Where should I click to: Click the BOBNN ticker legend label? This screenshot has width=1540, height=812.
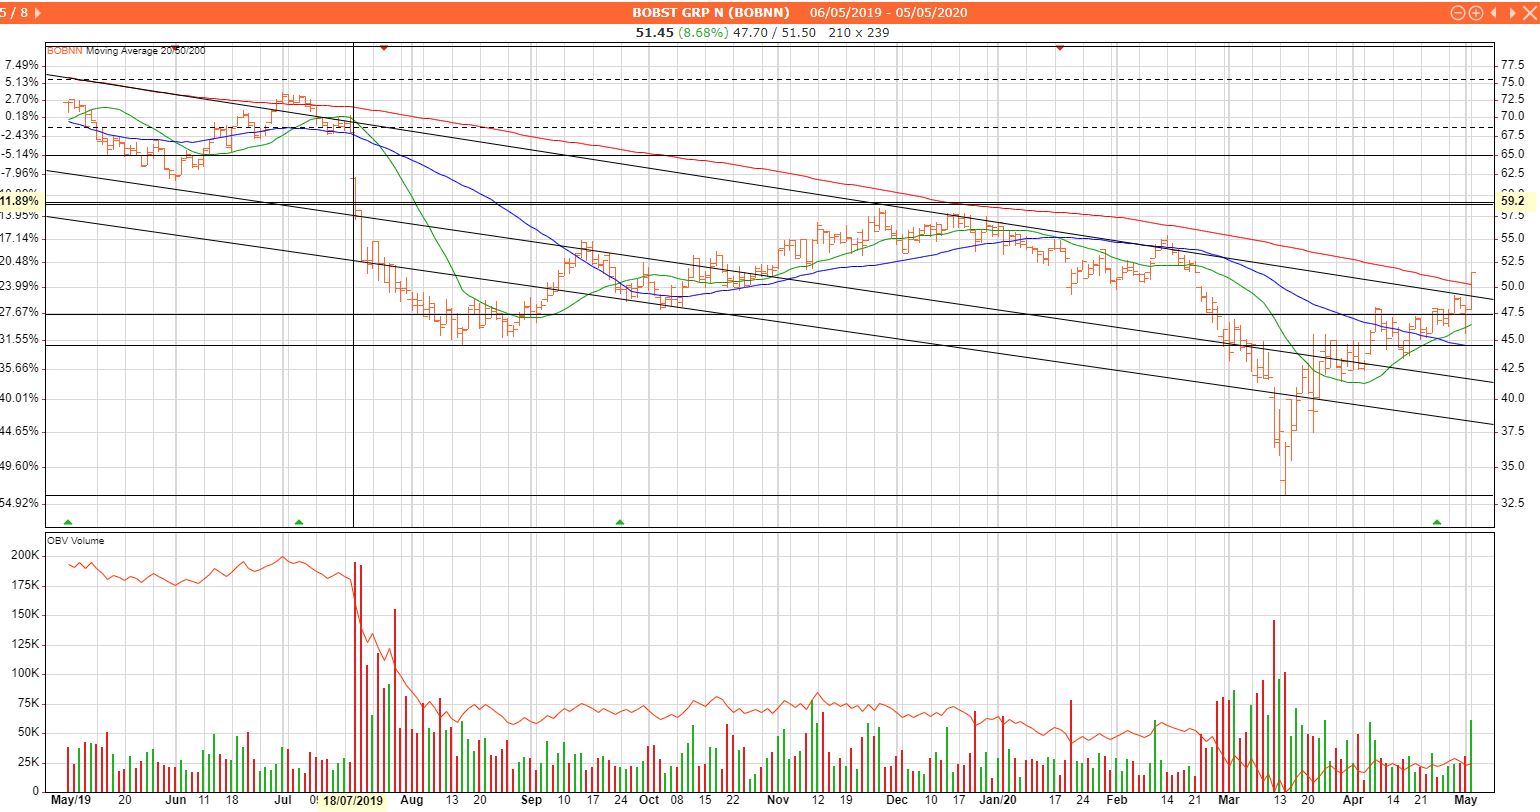[65, 51]
